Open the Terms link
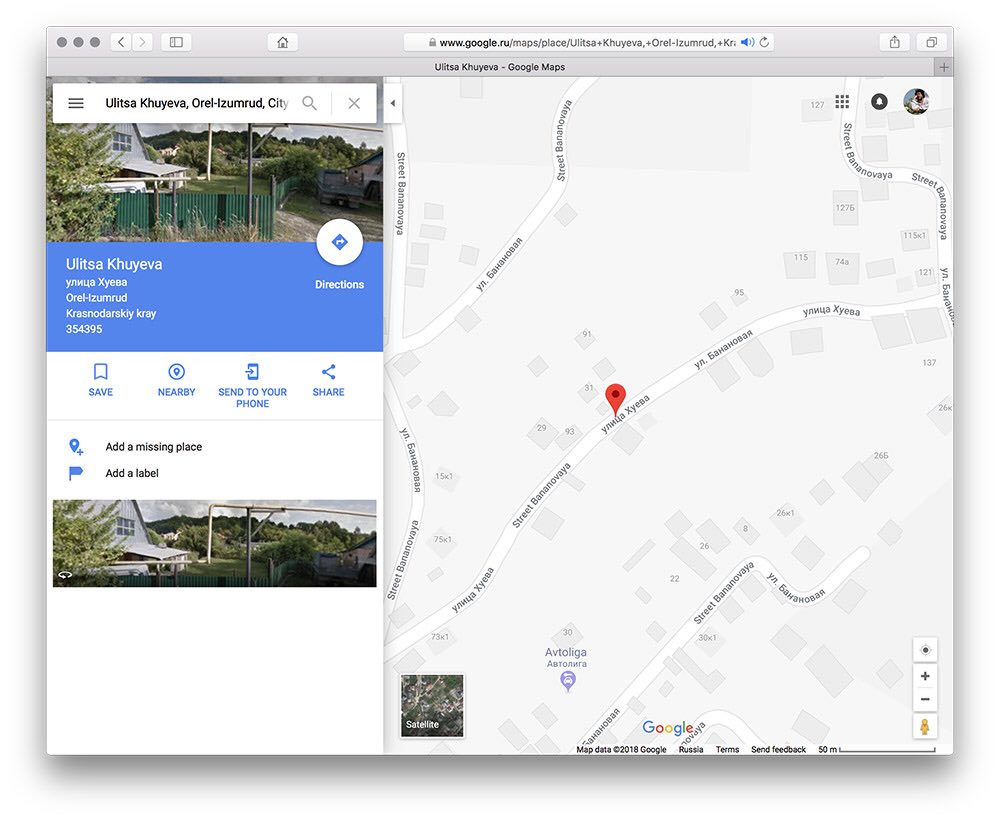 coord(727,750)
